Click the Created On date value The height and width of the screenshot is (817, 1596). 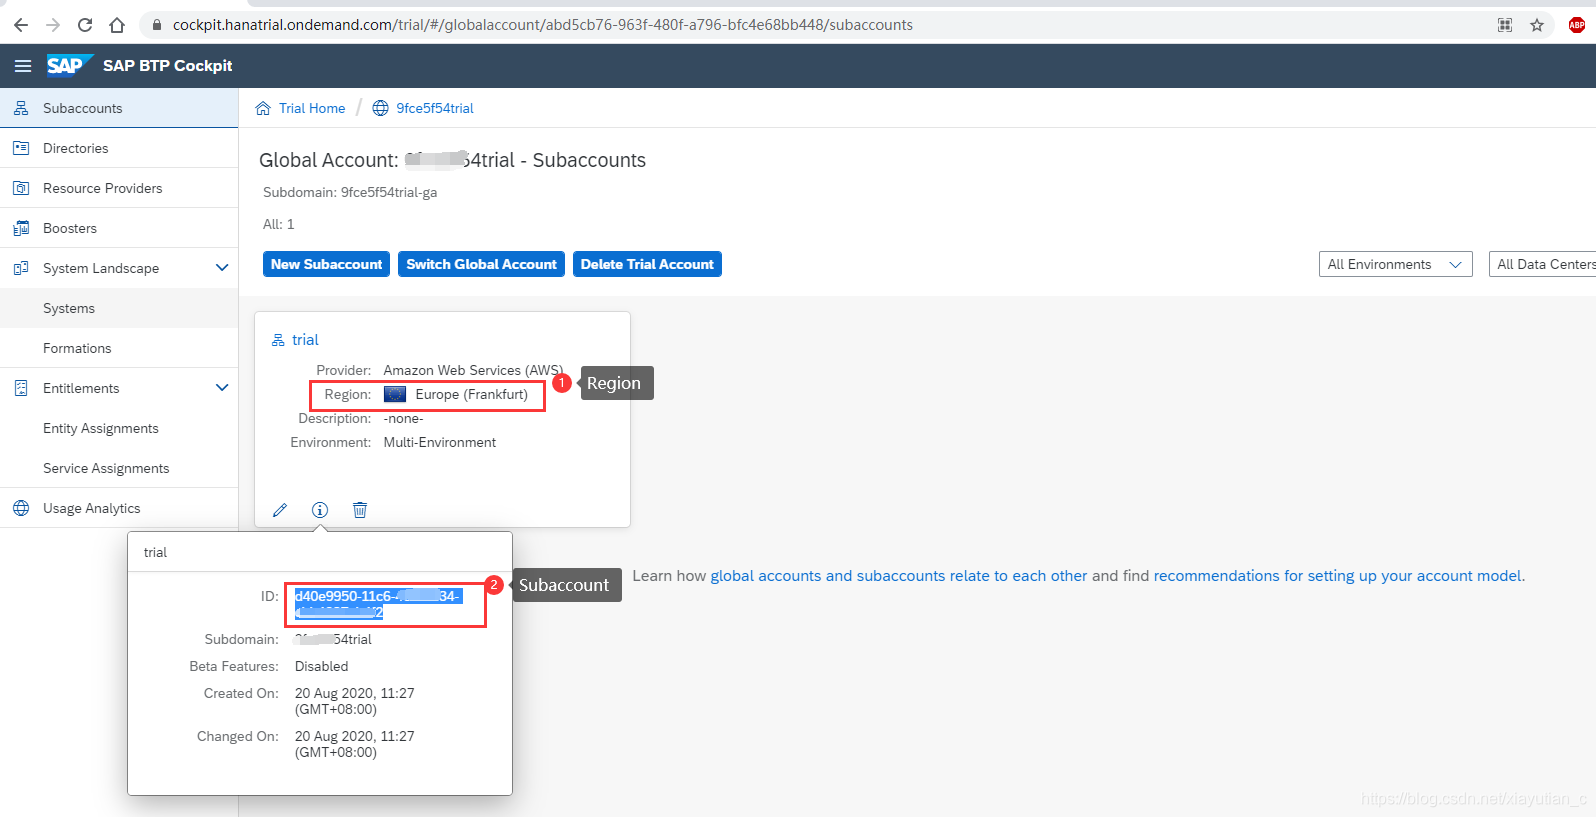[354, 701]
